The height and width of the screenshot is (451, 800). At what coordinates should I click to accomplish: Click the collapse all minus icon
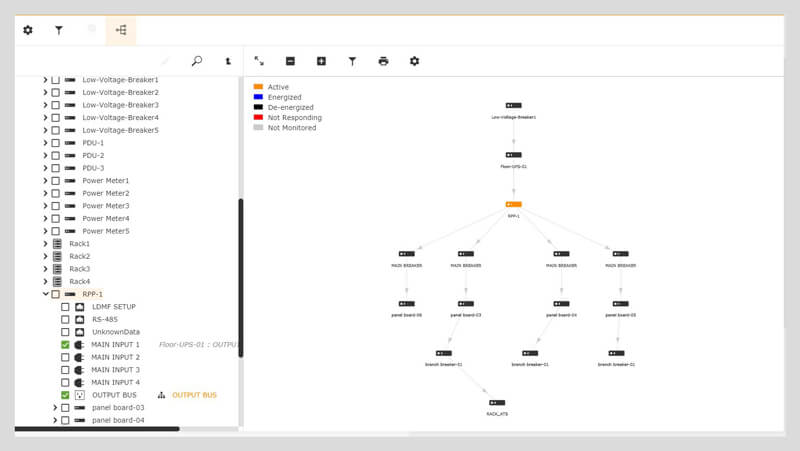[290, 61]
